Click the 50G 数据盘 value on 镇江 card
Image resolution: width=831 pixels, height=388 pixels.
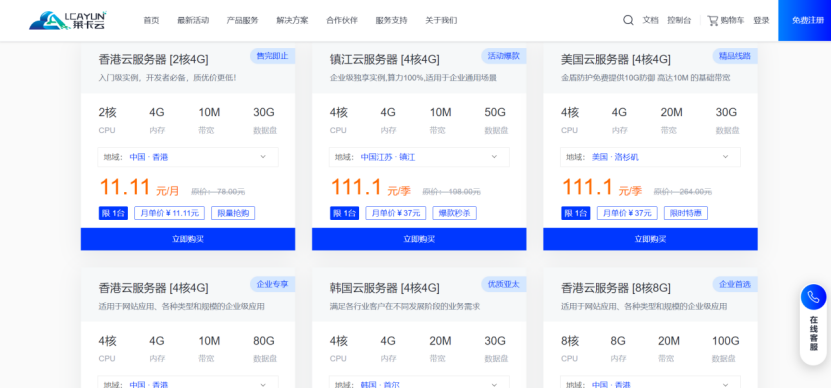496,112
